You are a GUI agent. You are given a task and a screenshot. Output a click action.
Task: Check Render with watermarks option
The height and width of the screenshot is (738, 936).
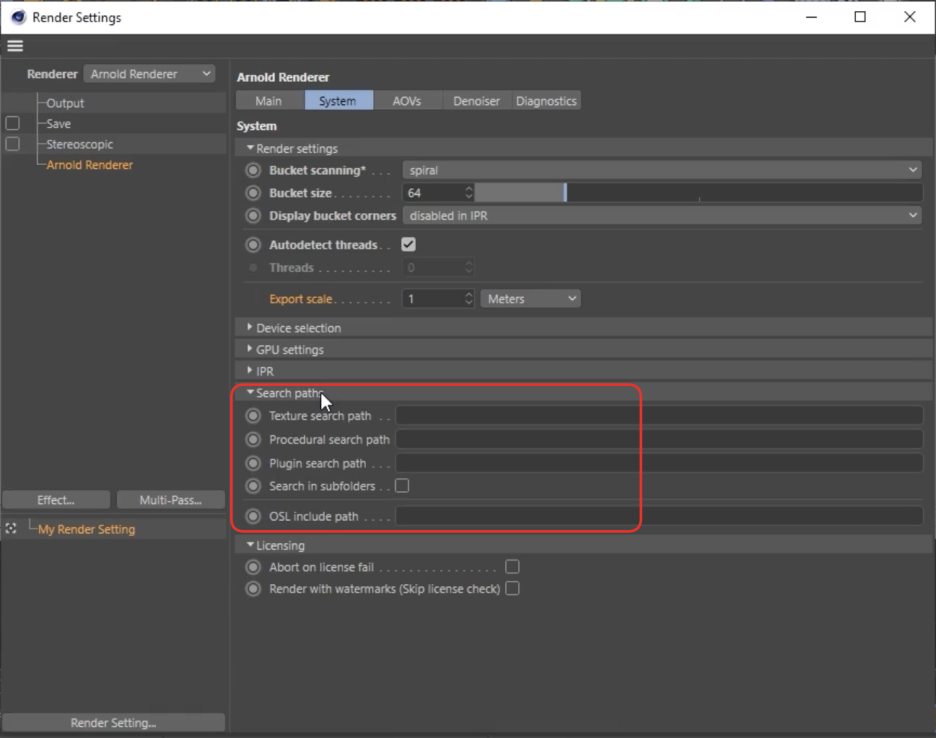point(512,588)
